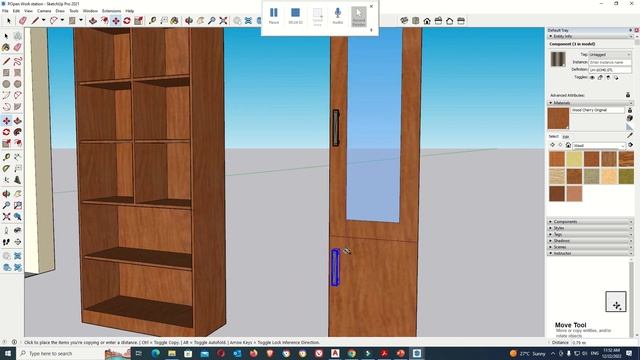
Task: Pick the Circle tool in left toolbar
Action: (x=6, y=84)
